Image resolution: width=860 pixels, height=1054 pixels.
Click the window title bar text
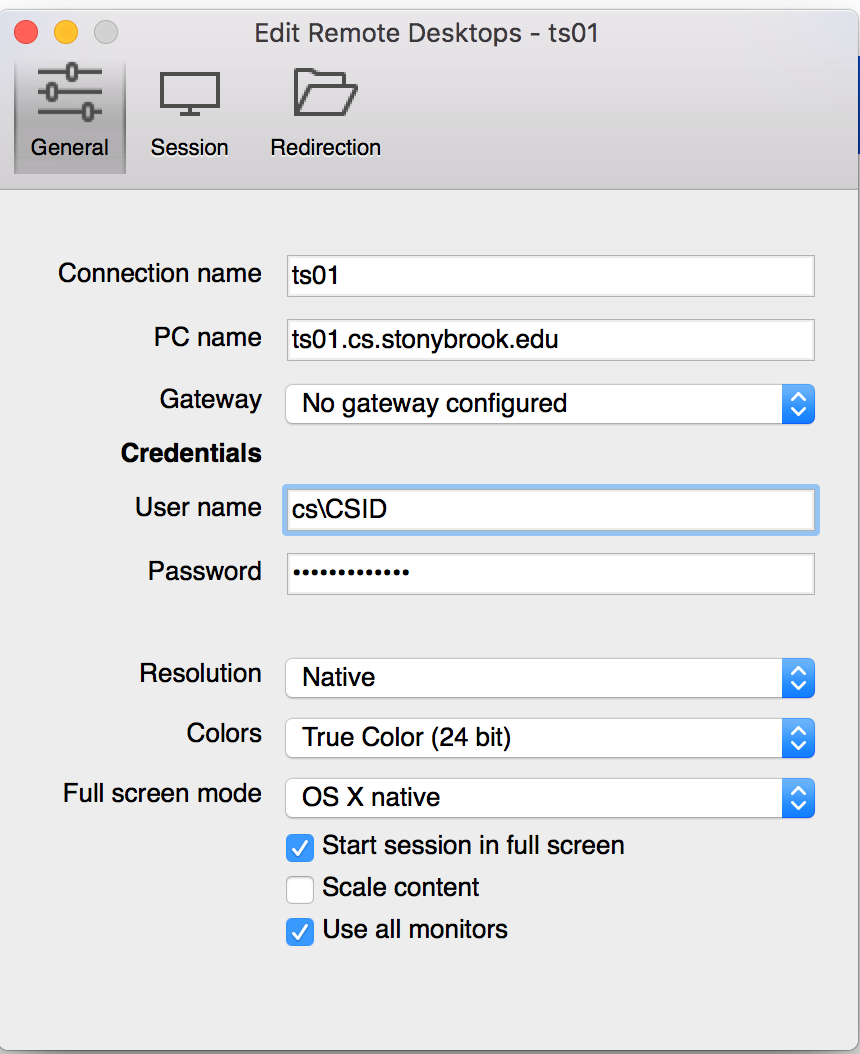[426, 33]
